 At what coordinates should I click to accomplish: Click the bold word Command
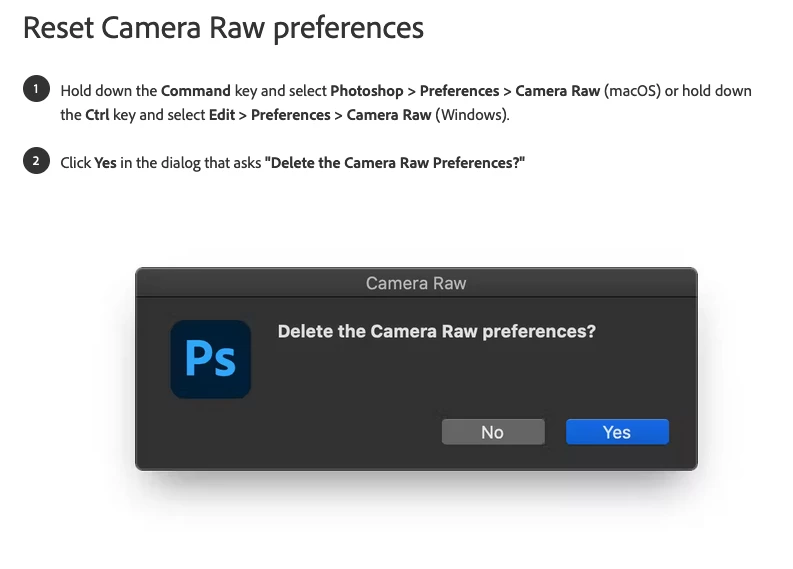point(196,91)
